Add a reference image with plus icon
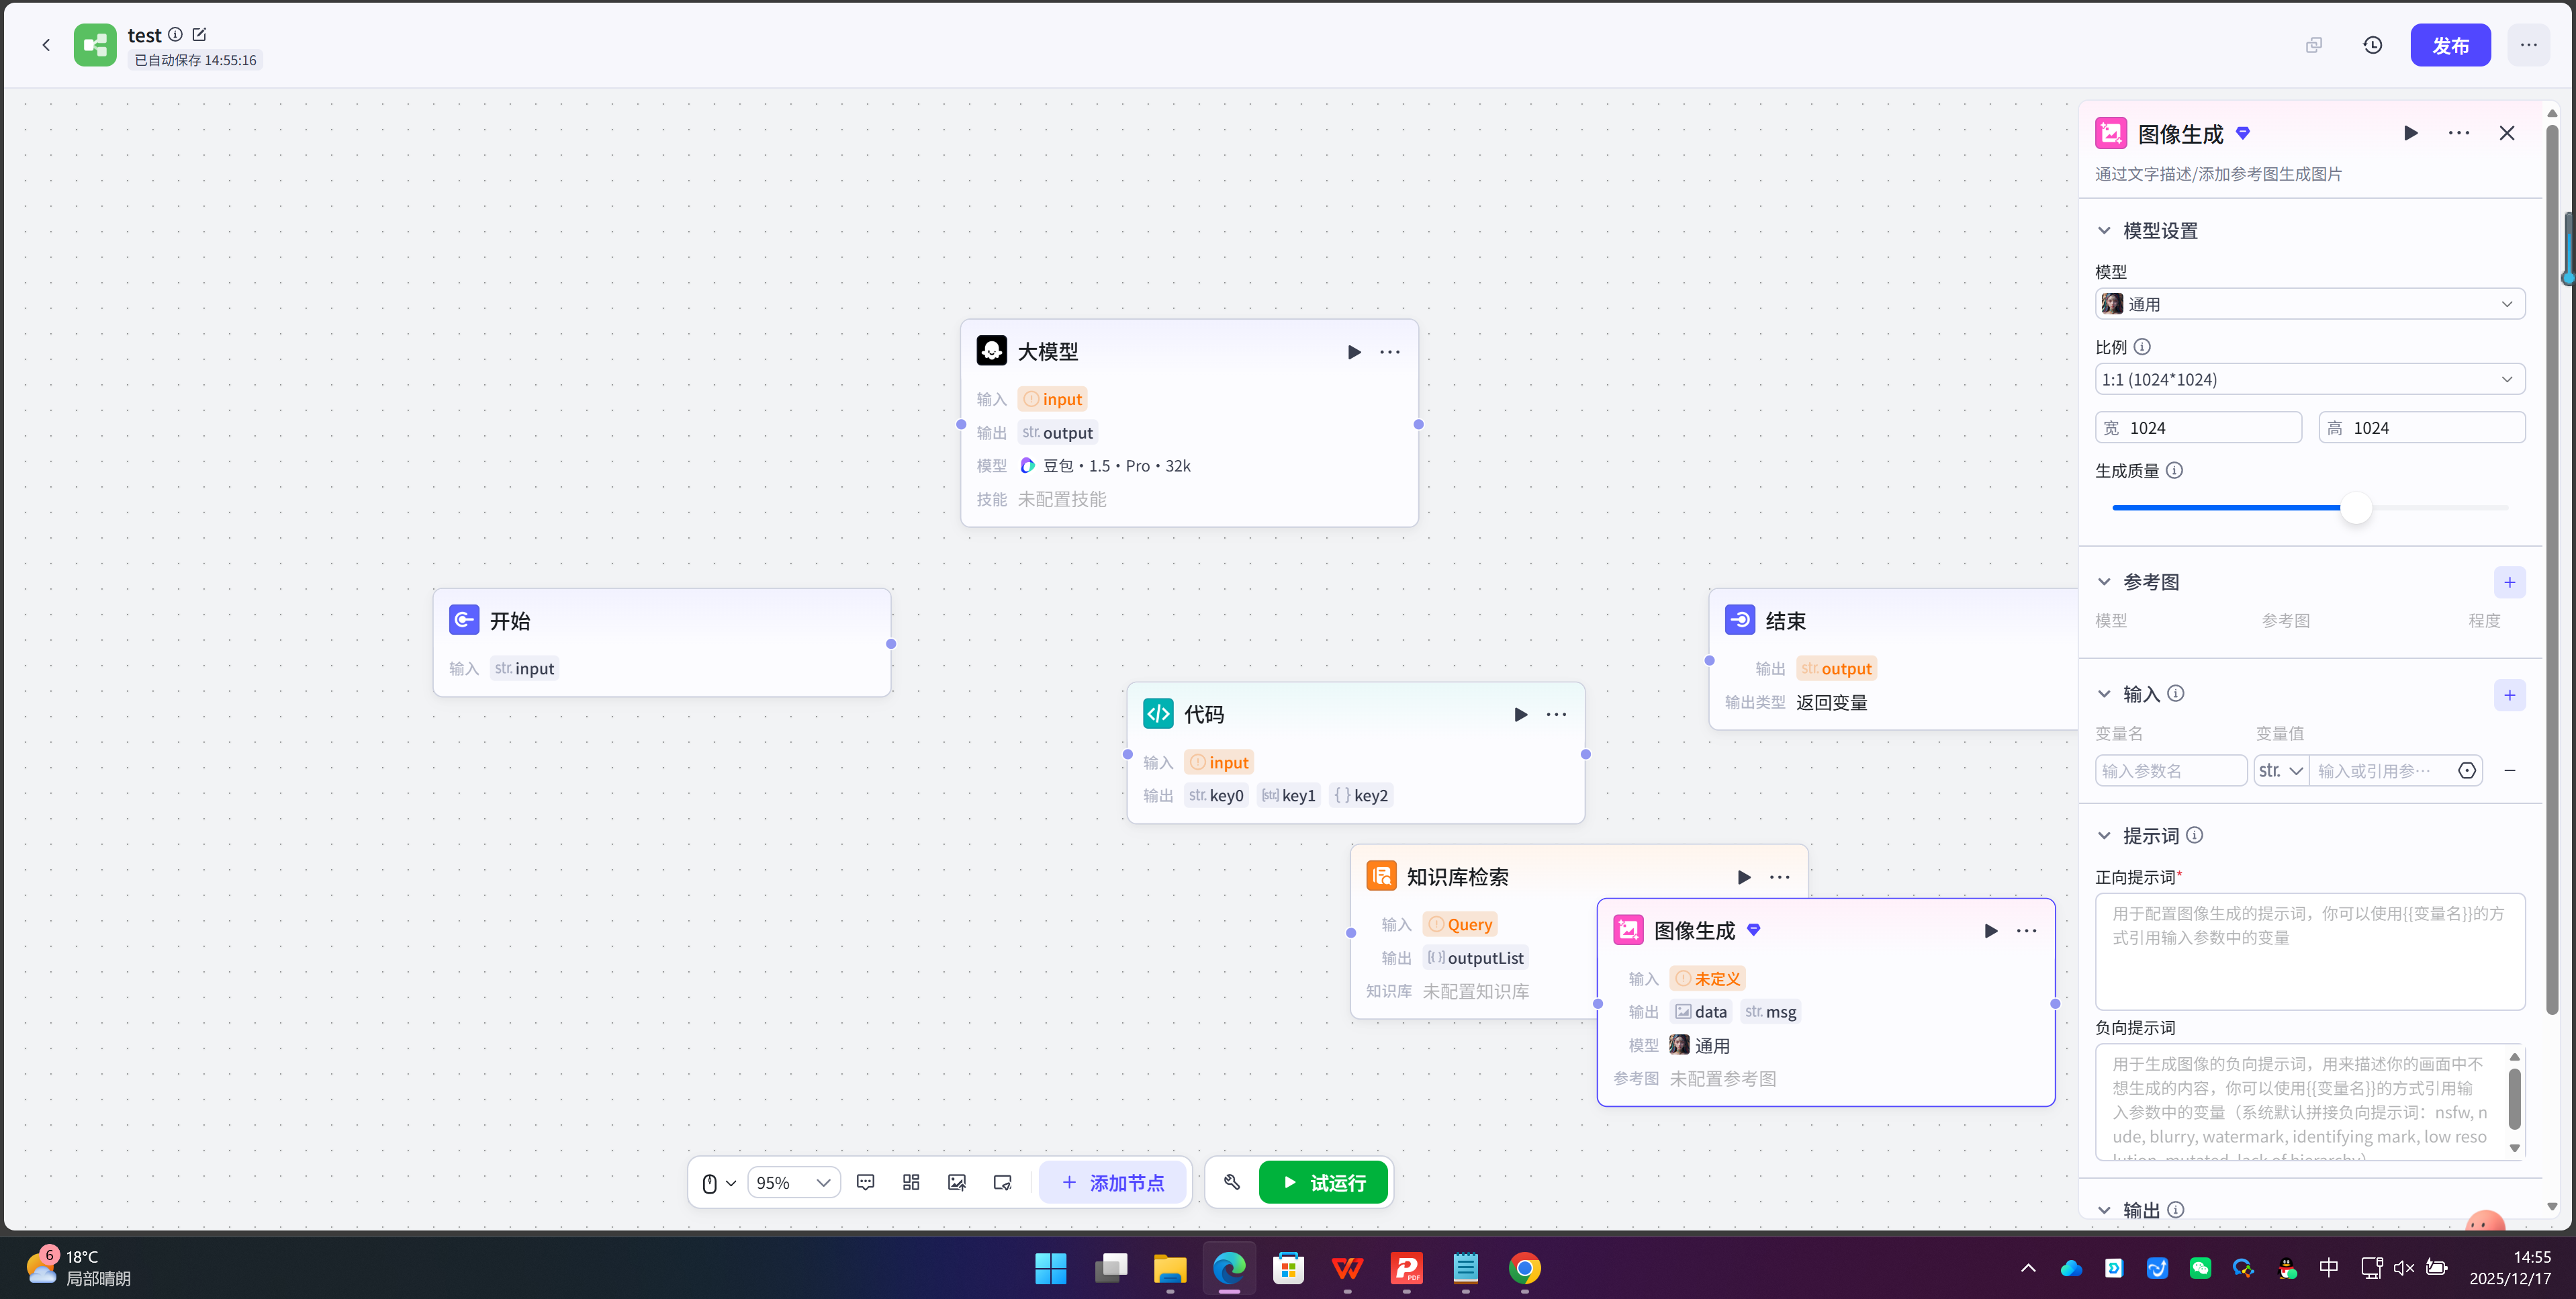2576x1299 pixels. 2509,582
